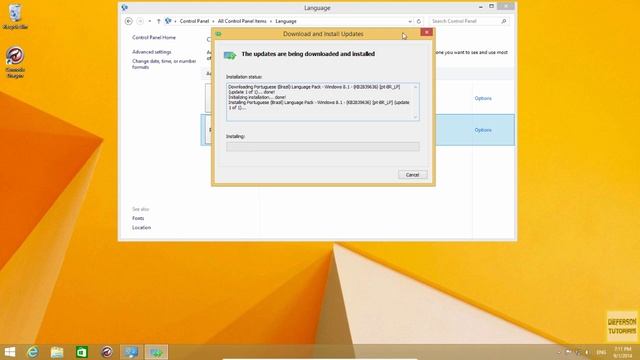
Task: Go forward in the Language window
Action: 140,21
